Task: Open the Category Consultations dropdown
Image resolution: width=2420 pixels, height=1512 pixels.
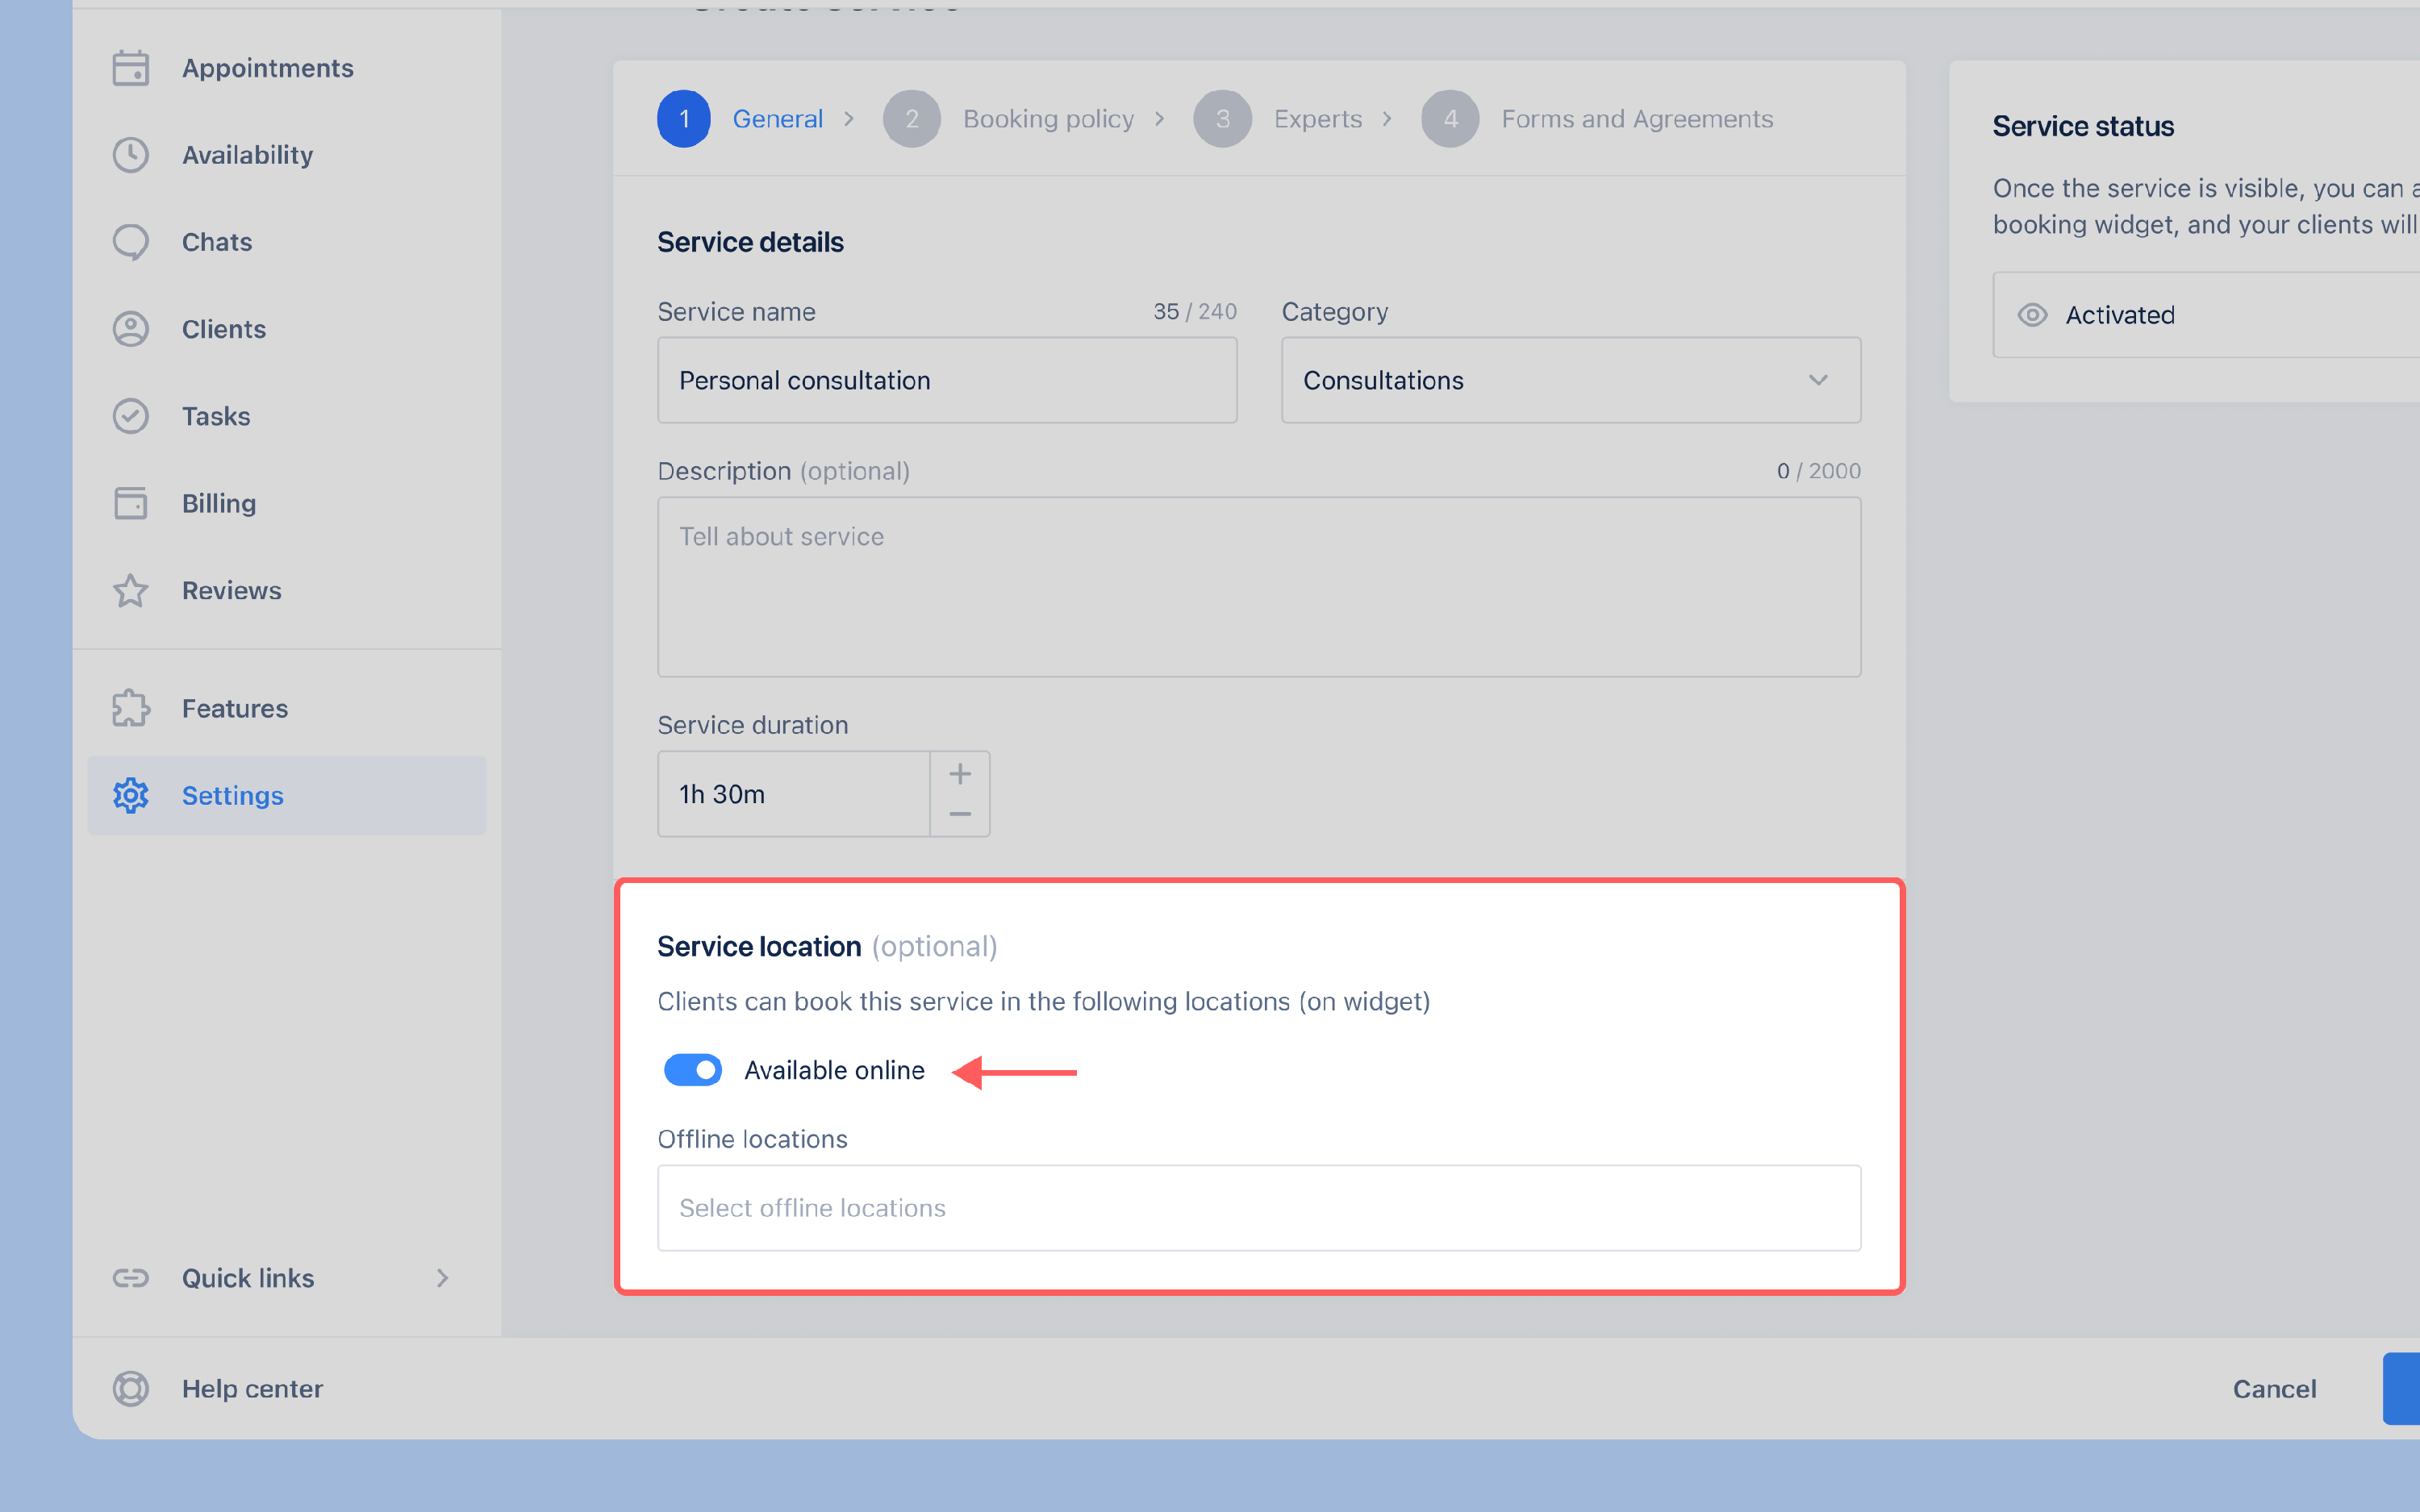Action: [x=1570, y=380]
